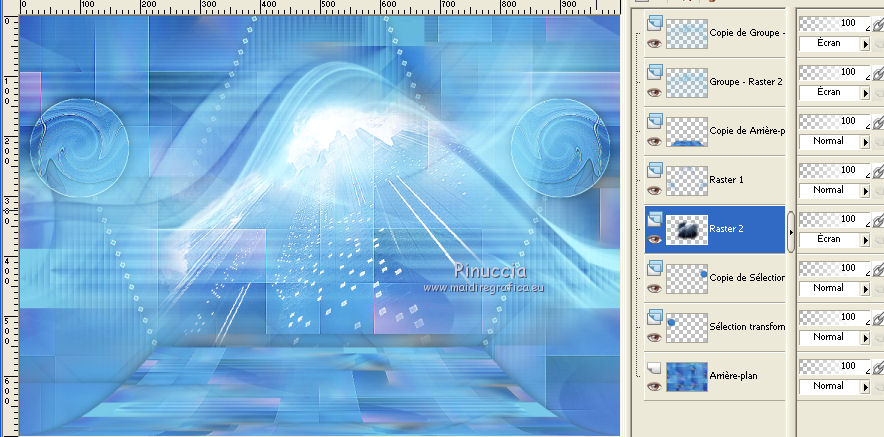Screen dimensions: 884x437
Task: Open Écran blend mode dropdown for Raster 2
Action: pyautogui.click(x=835, y=240)
